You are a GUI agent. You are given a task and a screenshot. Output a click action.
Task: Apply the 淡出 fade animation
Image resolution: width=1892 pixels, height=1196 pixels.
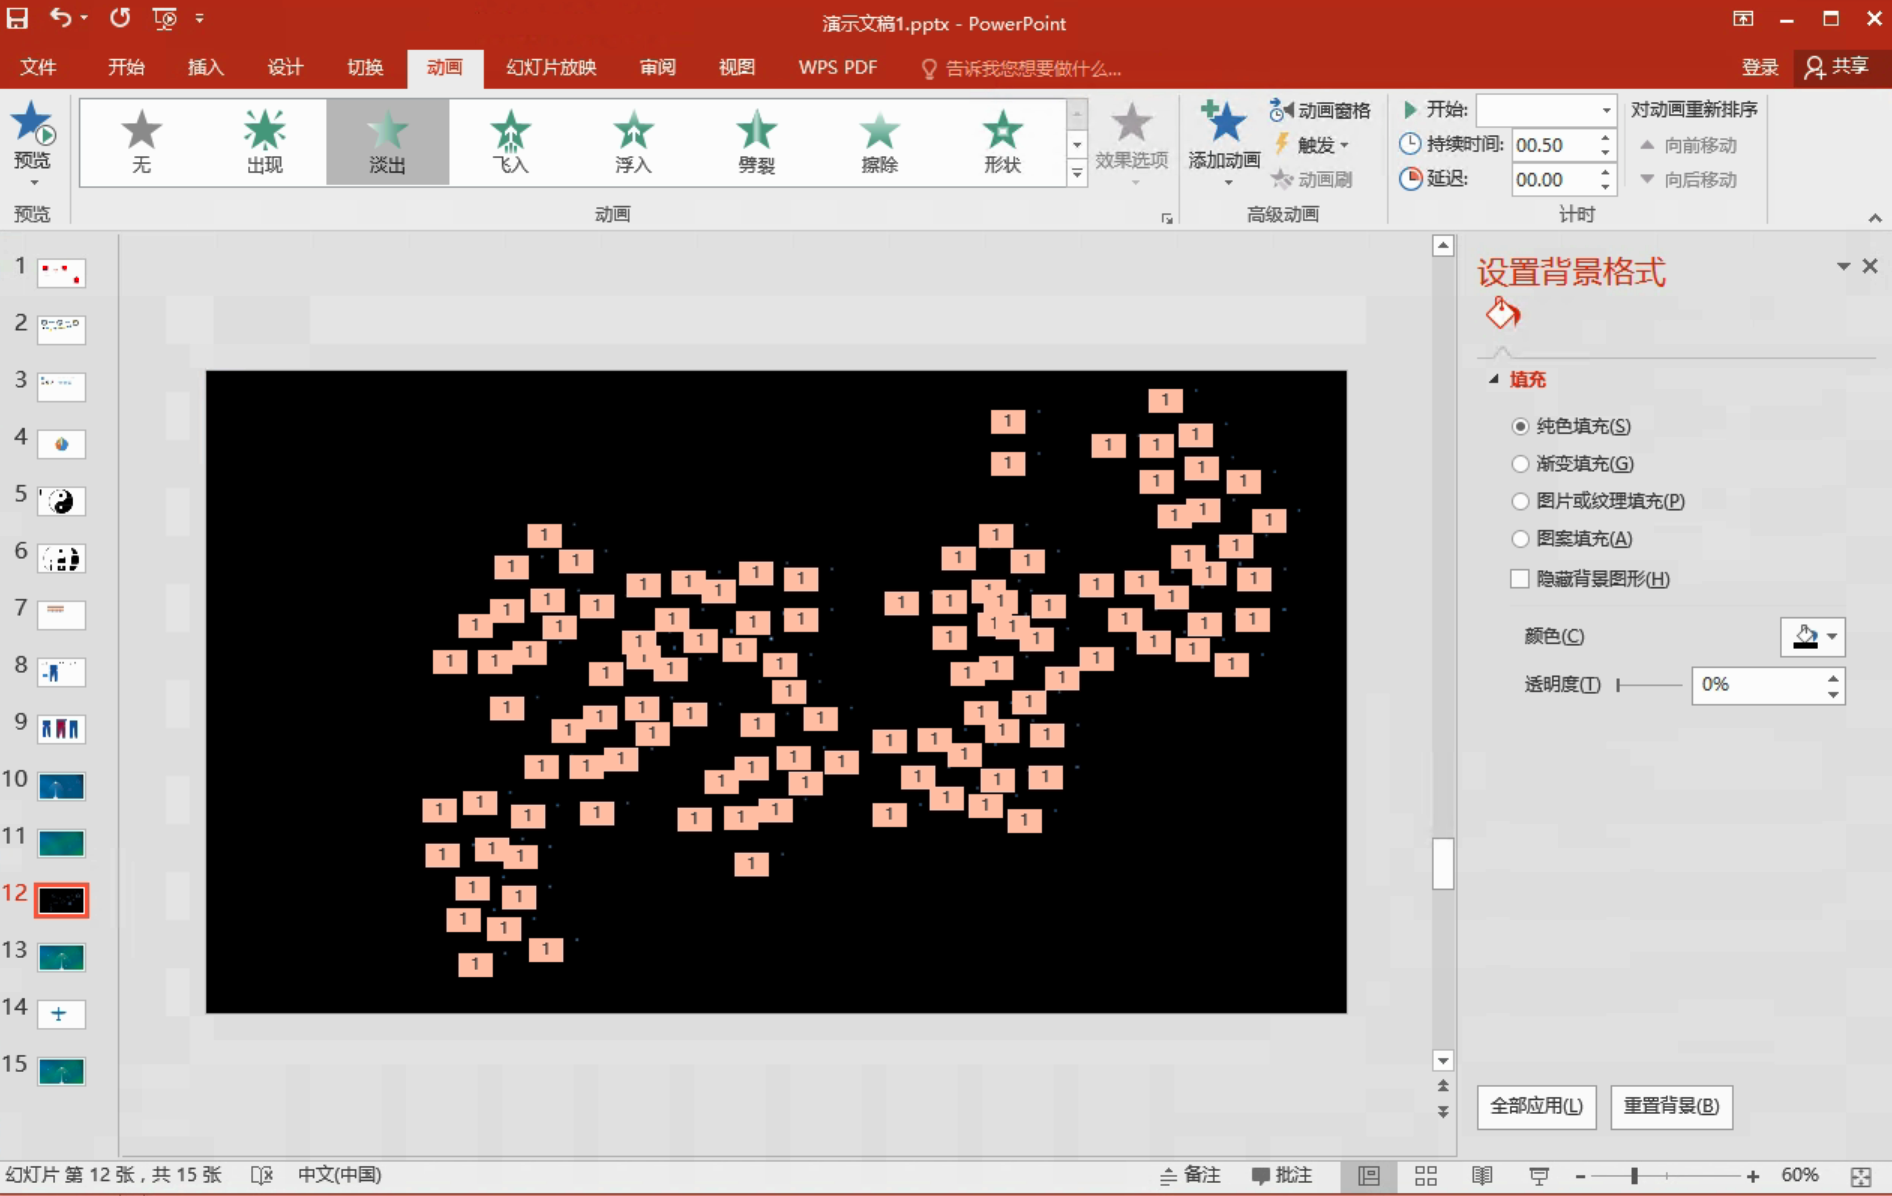tap(387, 142)
